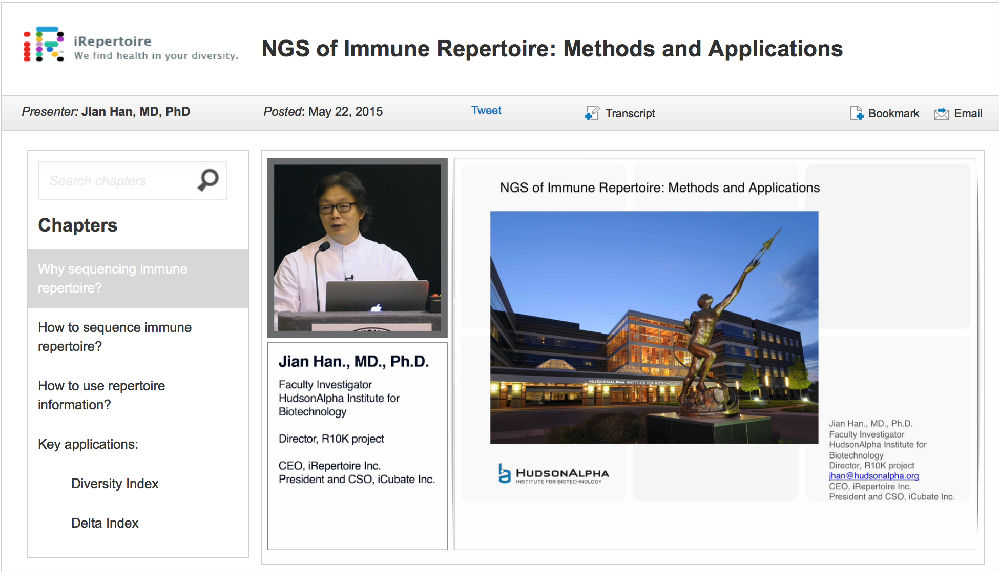Open the Delta Index sub-chapter
This screenshot has width=999, height=572.
[105, 523]
